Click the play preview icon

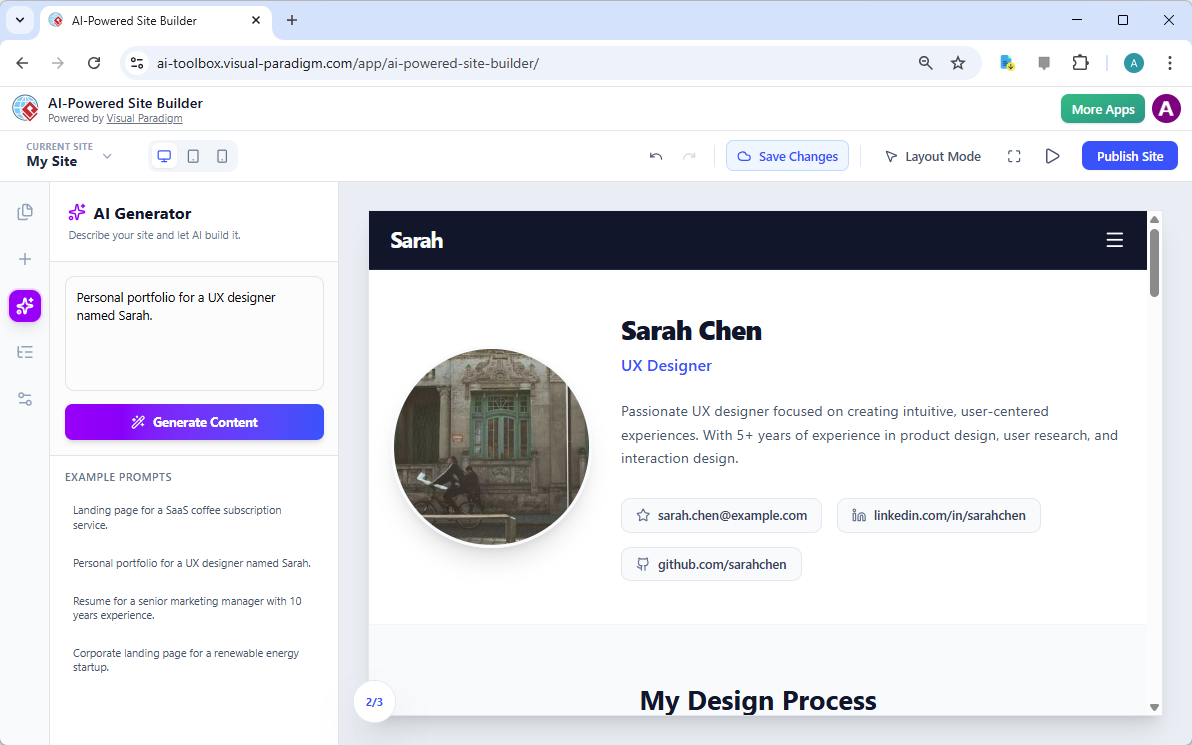coord(1051,156)
